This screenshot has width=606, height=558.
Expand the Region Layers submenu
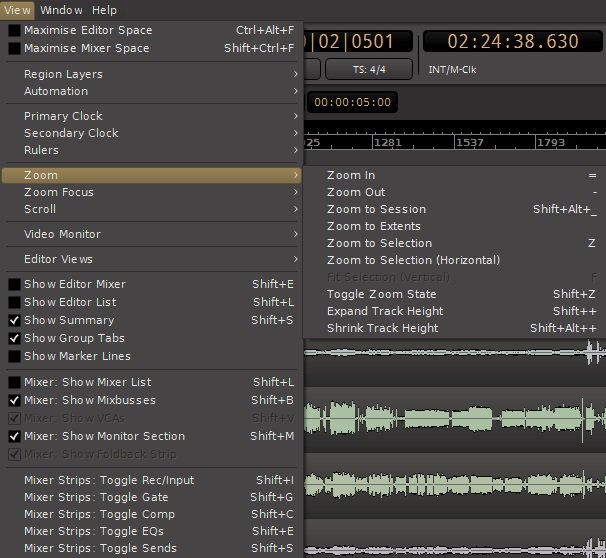pos(152,74)
